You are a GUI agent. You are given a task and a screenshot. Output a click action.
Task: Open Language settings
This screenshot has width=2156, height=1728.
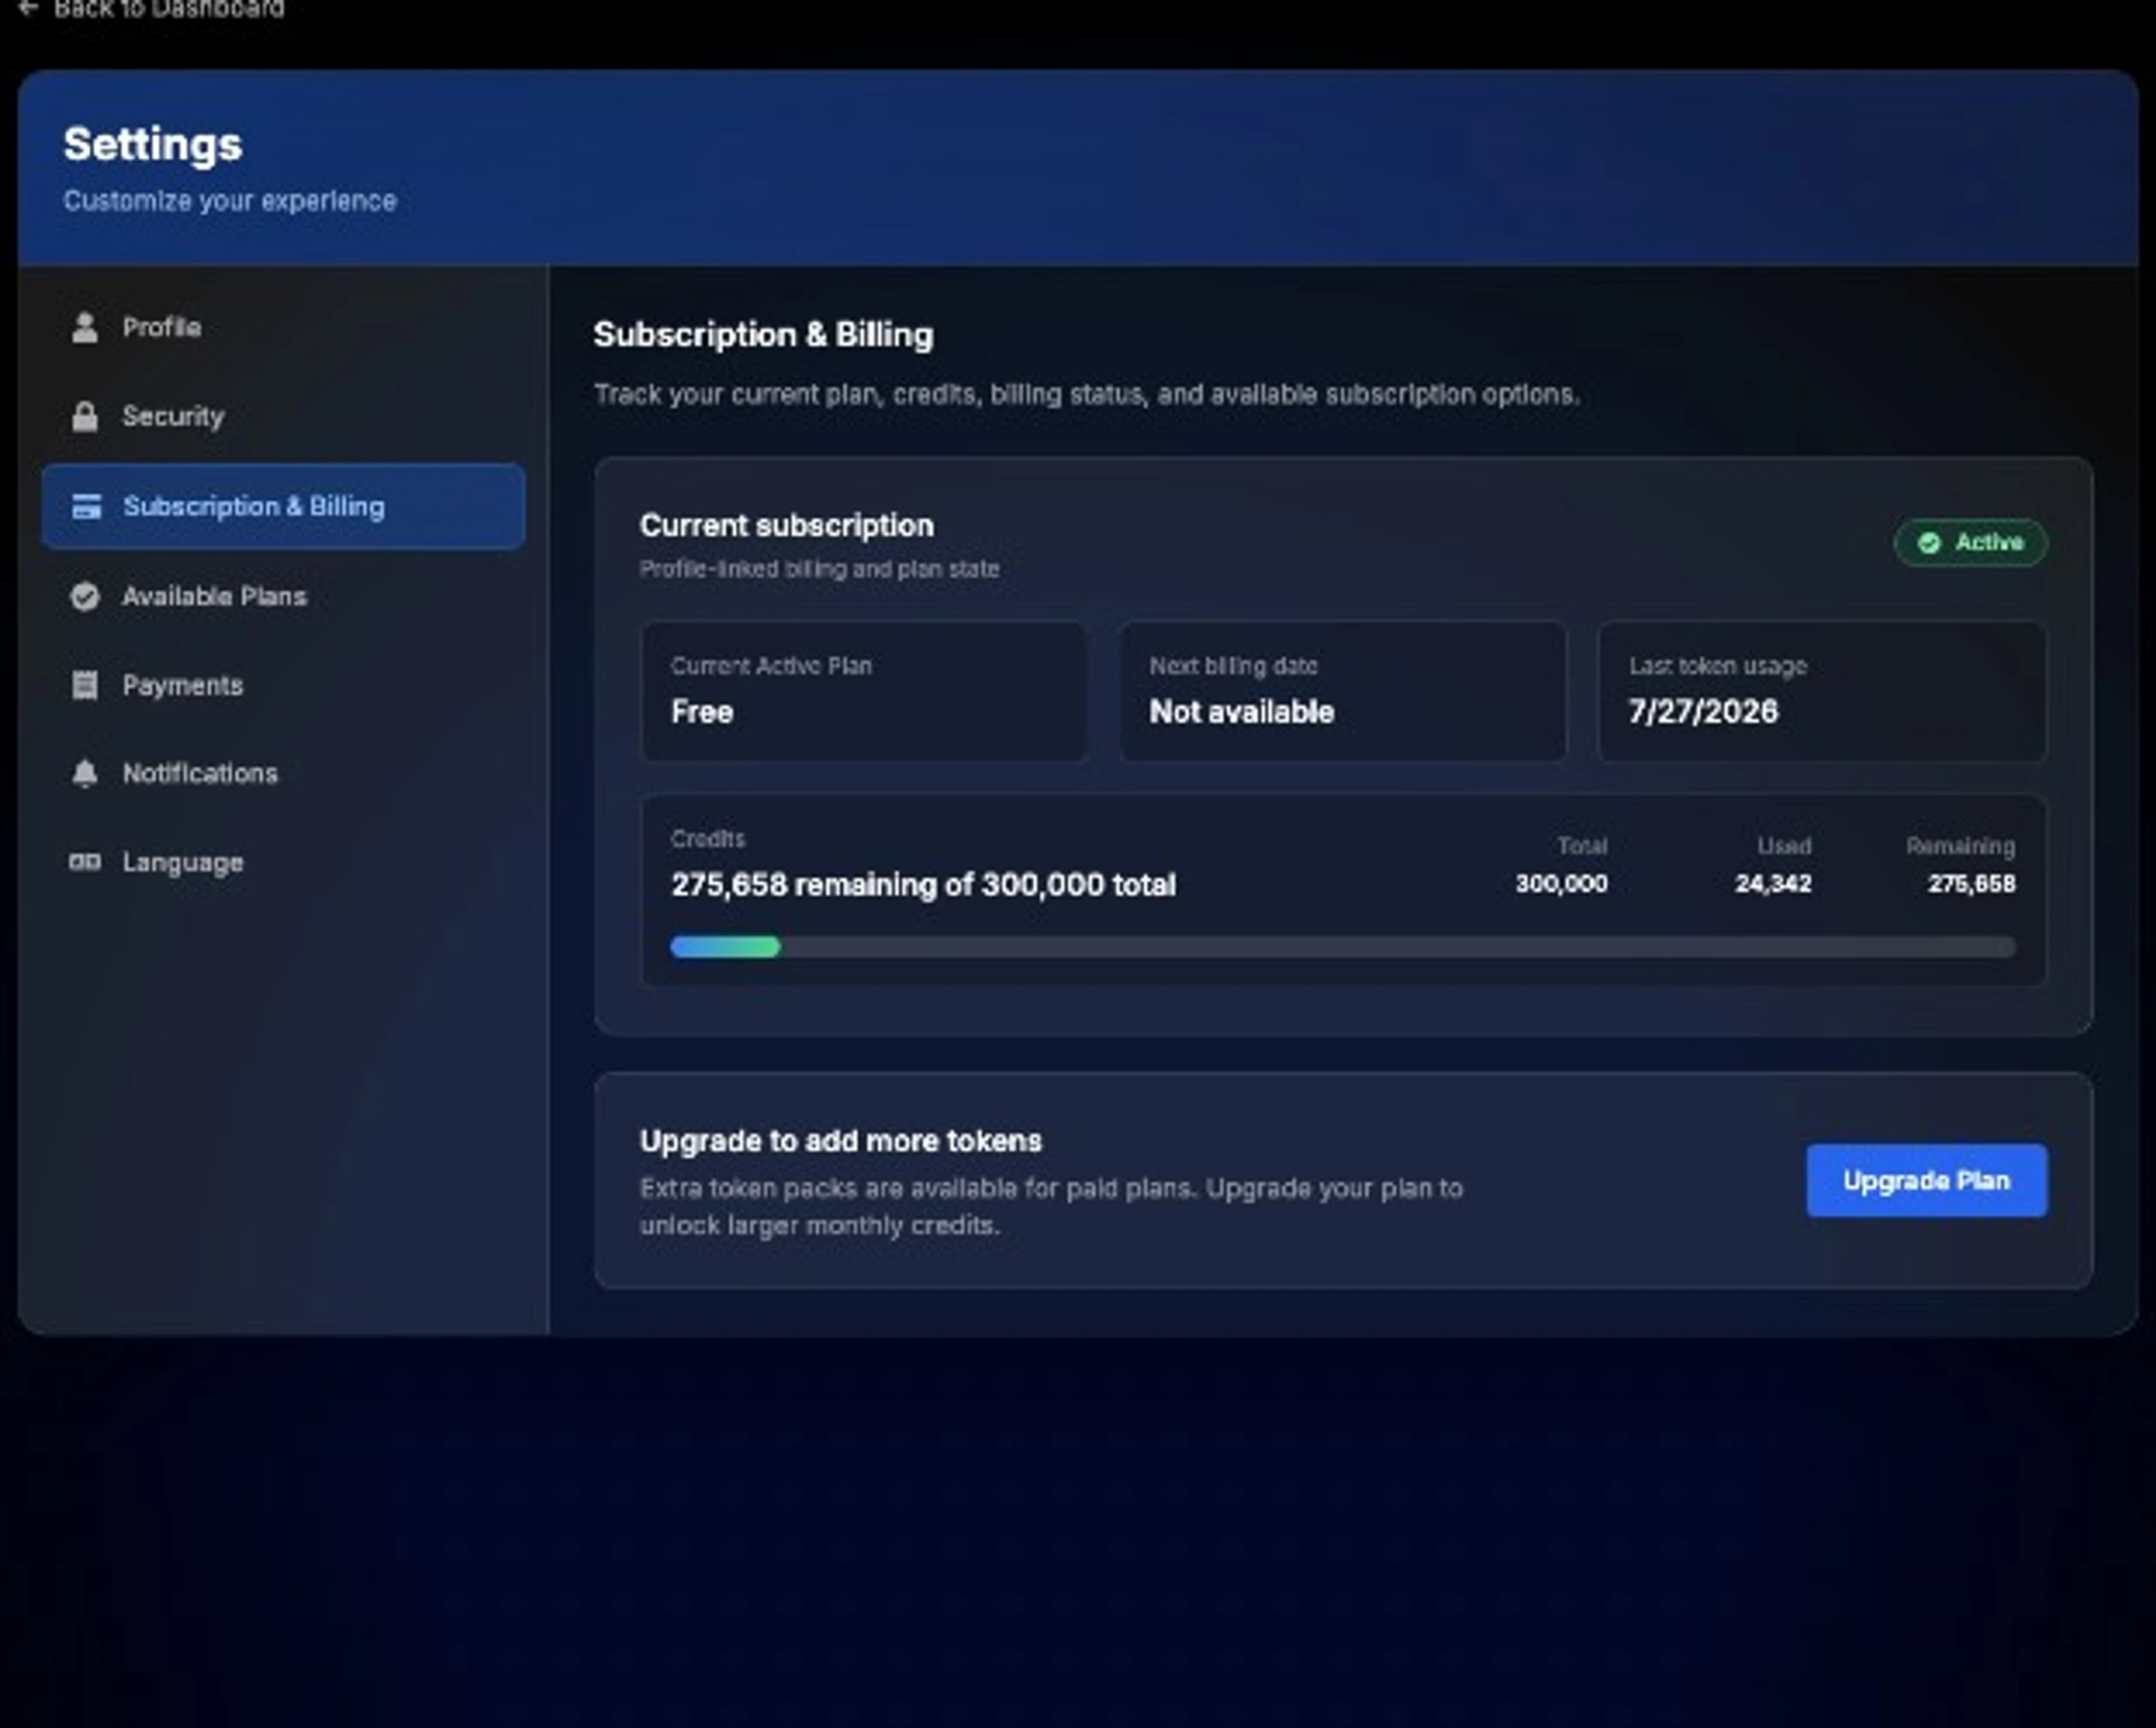283,862
